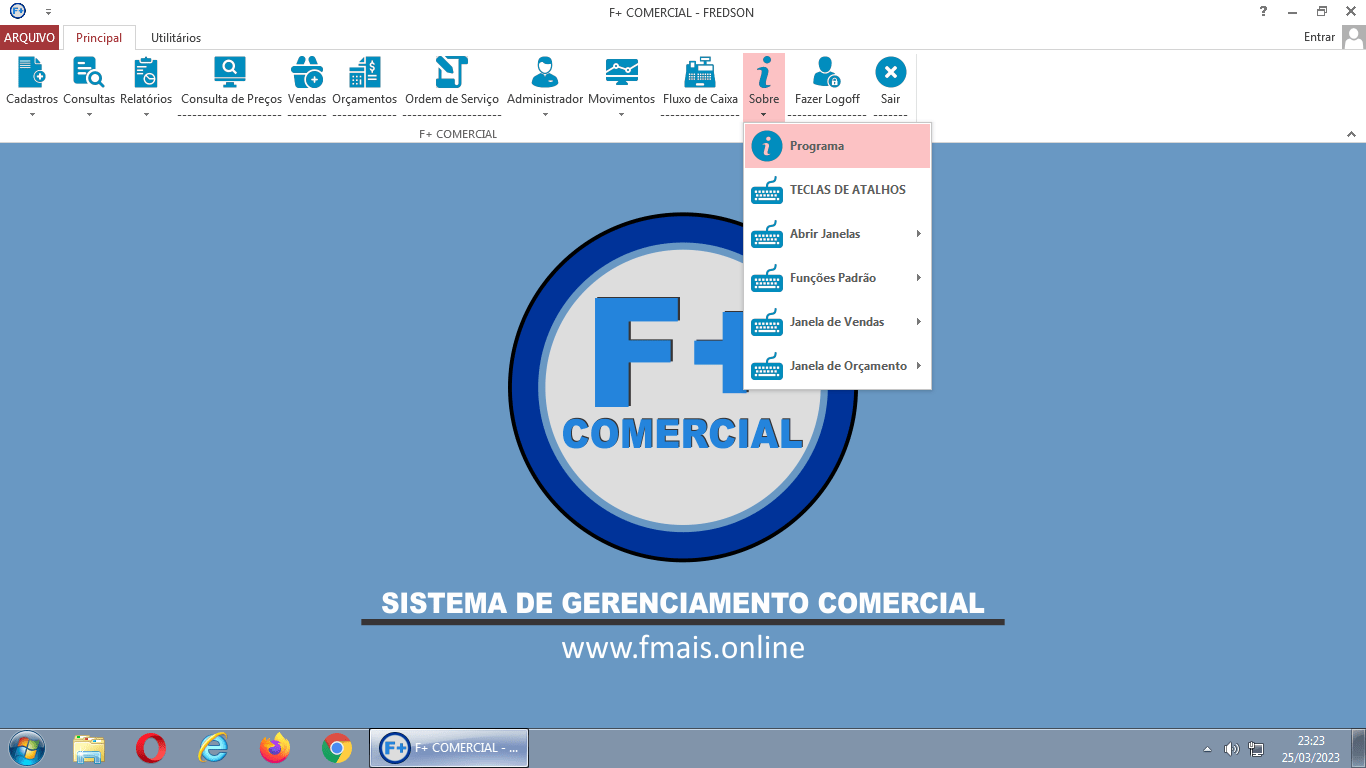Expand the Relatórios dropdown arrow
Screen dimensions: 1366x768
pos(146,114)
